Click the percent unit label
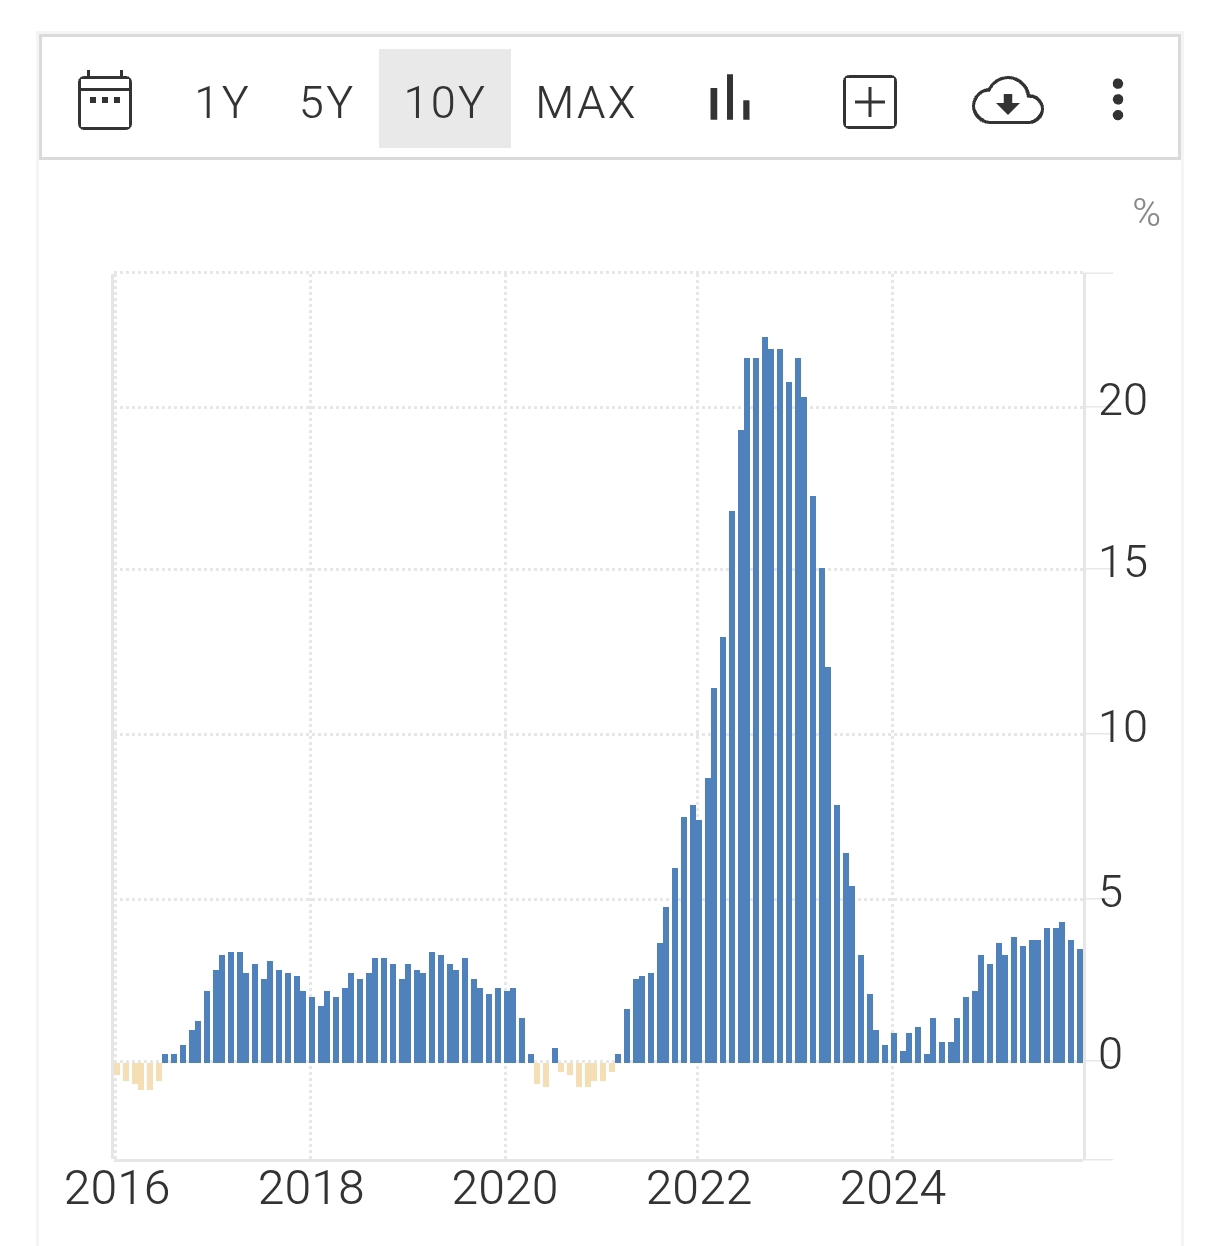Image resolution: width=1220 pixels, height=1246 pixels. (1146, 213)
